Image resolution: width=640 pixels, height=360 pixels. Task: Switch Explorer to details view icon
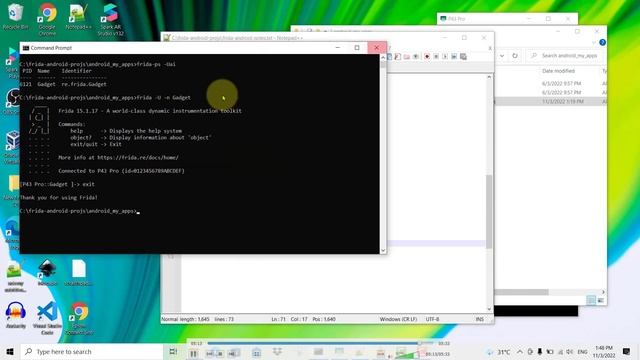[x=591, y=300]
